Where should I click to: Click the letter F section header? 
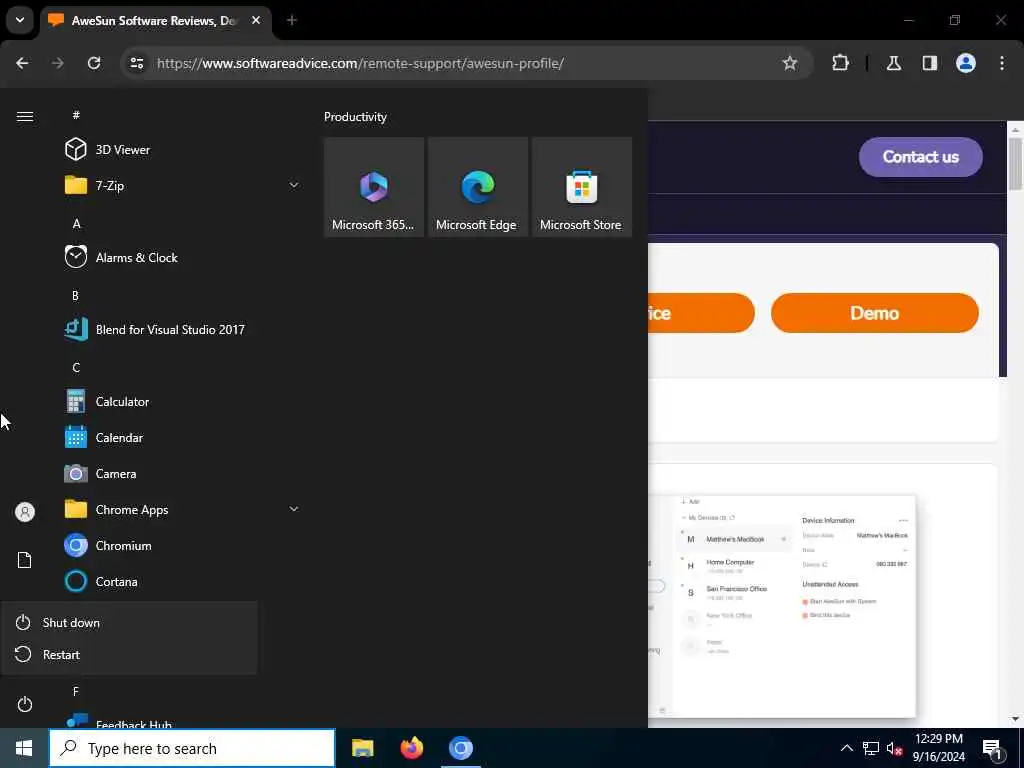[76, 691]
